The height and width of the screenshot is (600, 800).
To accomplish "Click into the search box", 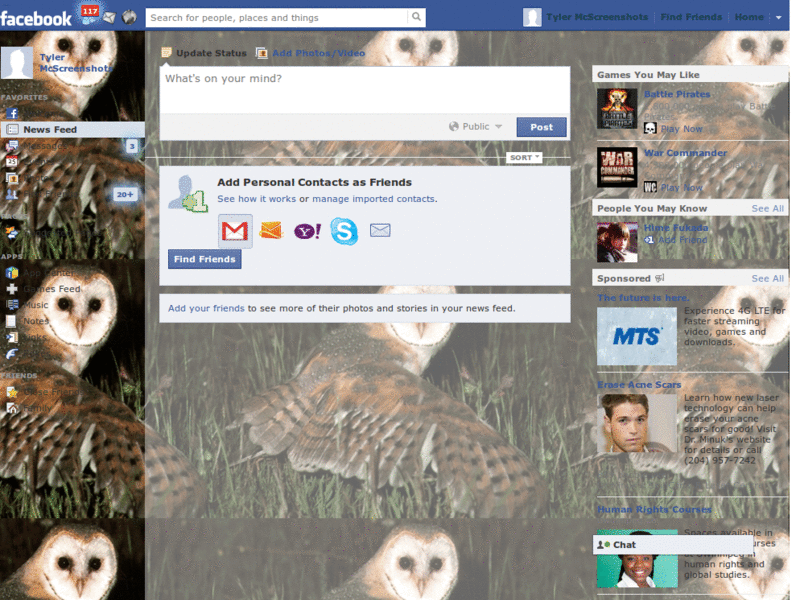I will click(277, 17).
